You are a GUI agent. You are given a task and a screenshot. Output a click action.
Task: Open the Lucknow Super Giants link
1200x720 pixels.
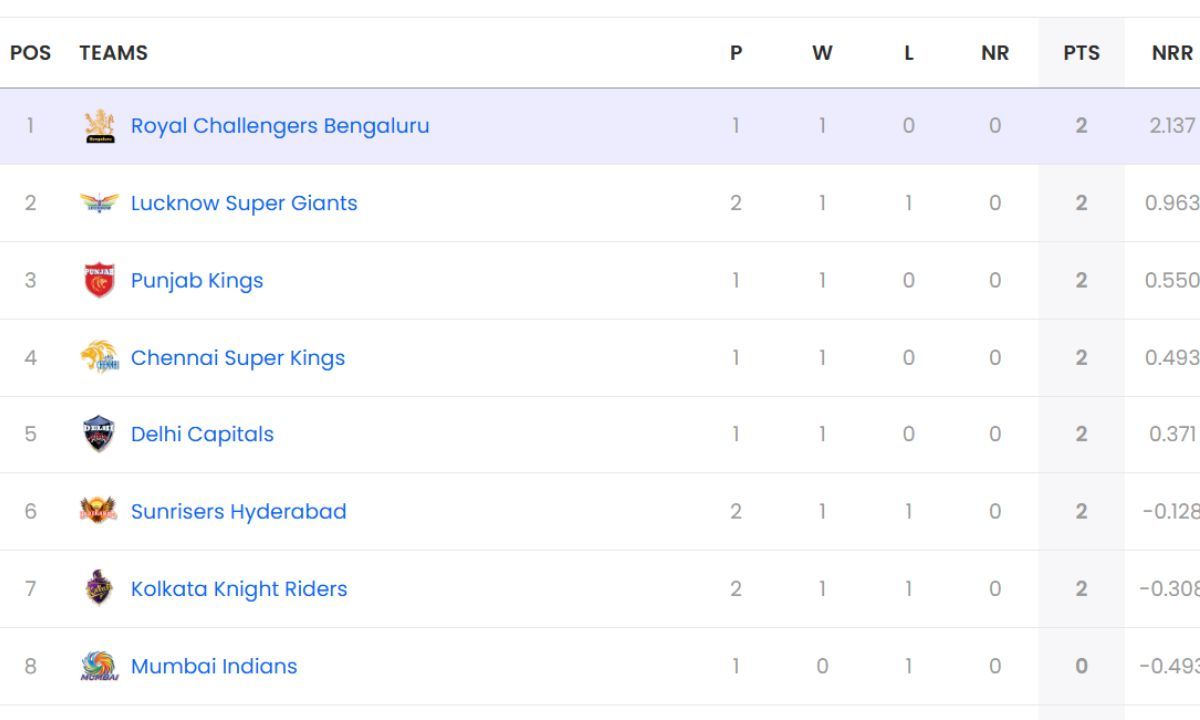pyautogui.click(x=244, y=203)
